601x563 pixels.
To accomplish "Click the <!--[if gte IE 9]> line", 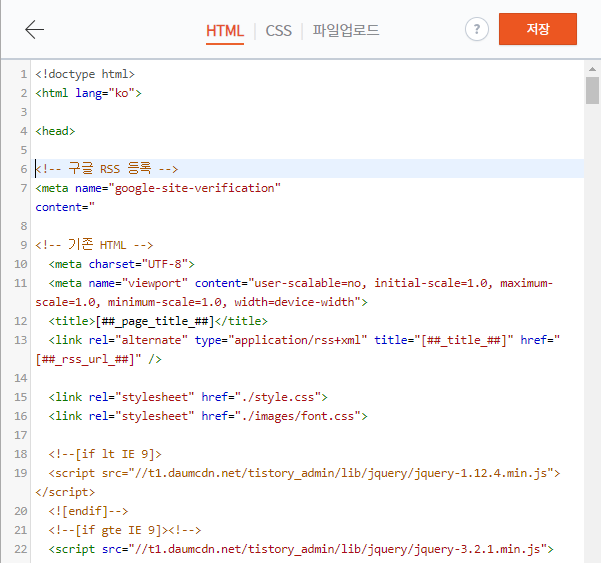I will 125,530.
